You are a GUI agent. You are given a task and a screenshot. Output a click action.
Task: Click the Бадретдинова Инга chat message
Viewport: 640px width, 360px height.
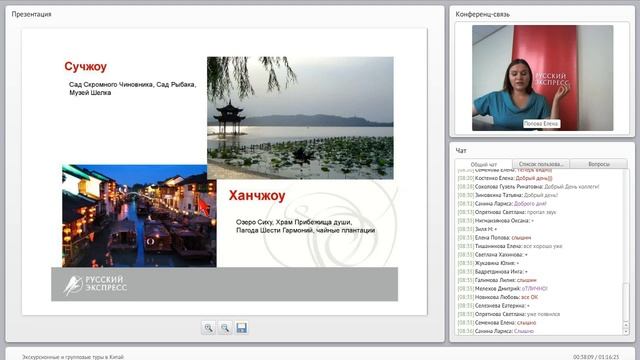493,271
